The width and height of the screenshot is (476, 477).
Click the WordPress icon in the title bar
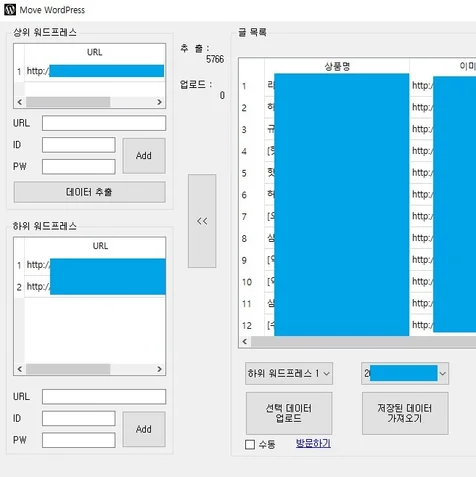coord(10,10)
